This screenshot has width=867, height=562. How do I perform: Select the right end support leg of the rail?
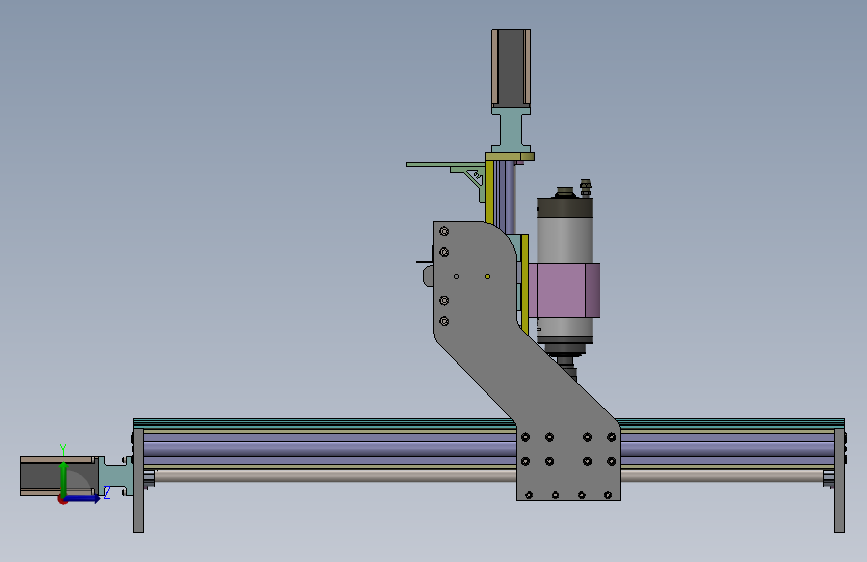click(x=839, y=480)
